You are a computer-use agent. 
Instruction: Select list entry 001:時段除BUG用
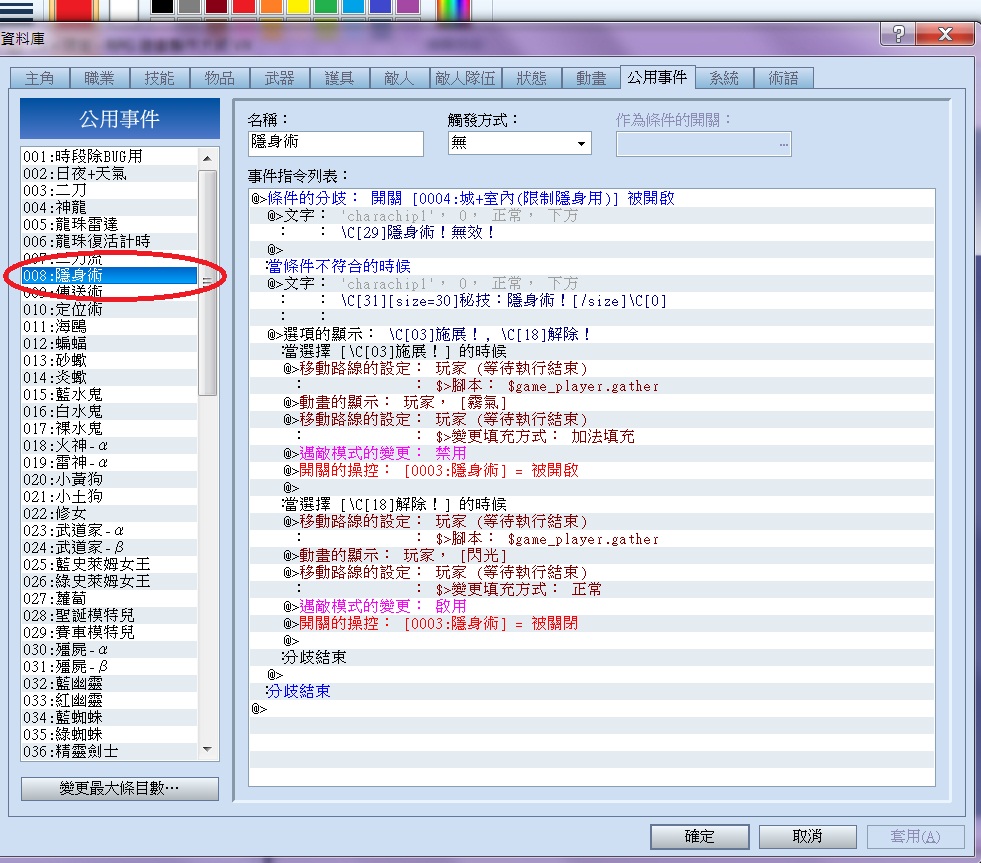[x=109, y=156]
